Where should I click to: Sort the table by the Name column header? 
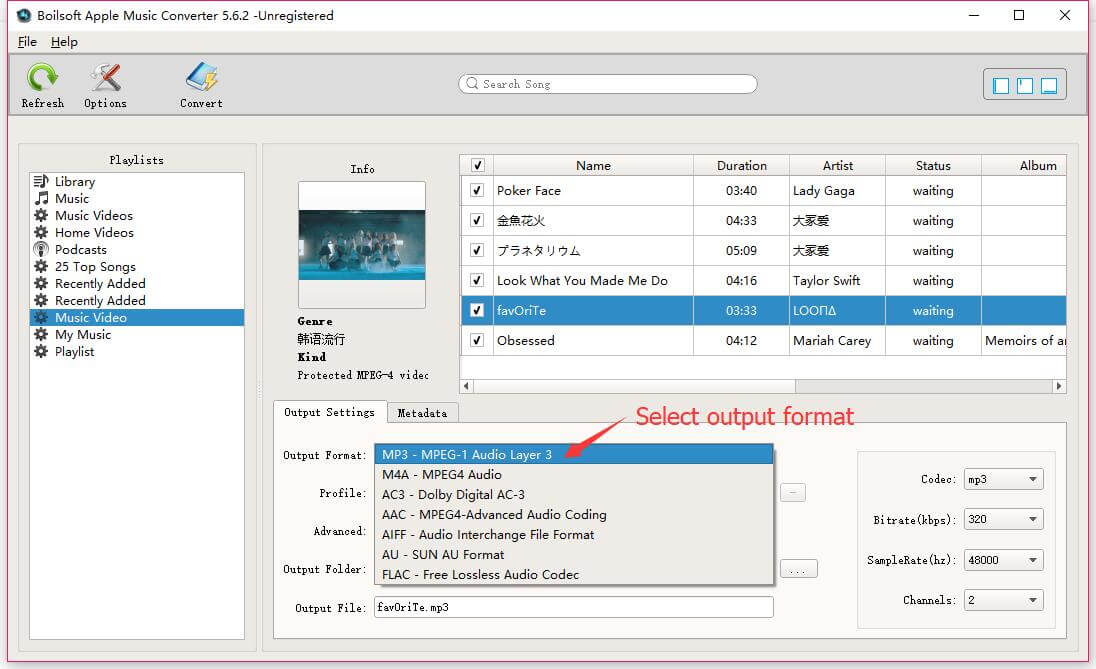tap(593, 165)
